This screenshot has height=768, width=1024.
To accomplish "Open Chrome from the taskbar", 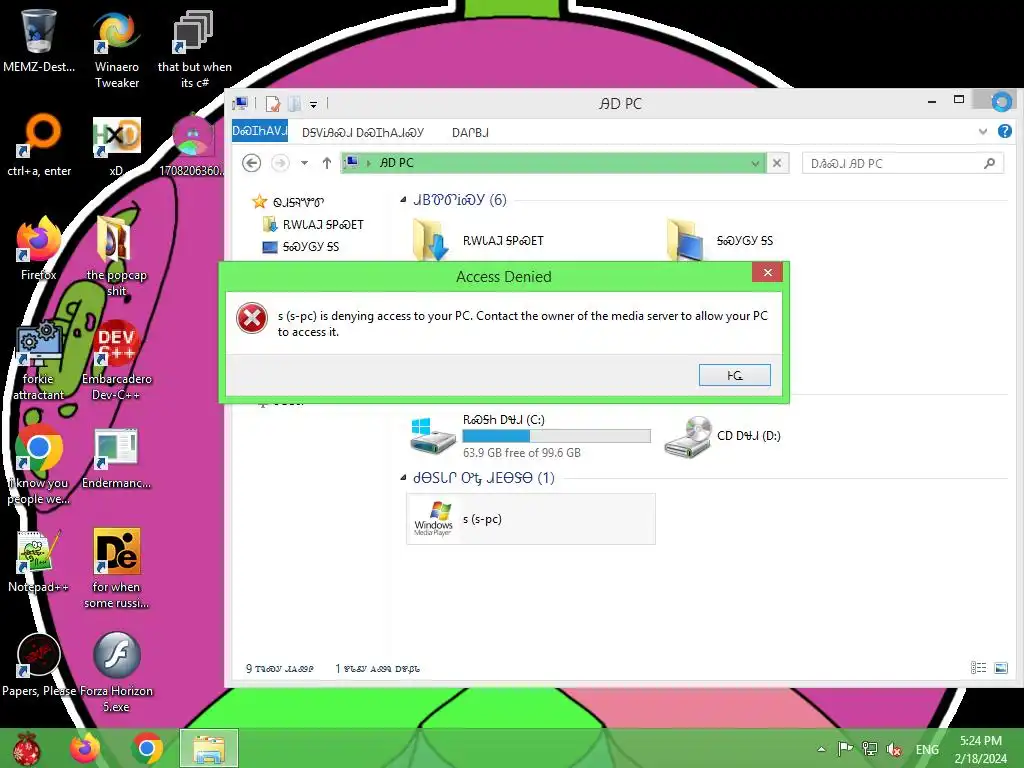I will [x=147, y=748].
